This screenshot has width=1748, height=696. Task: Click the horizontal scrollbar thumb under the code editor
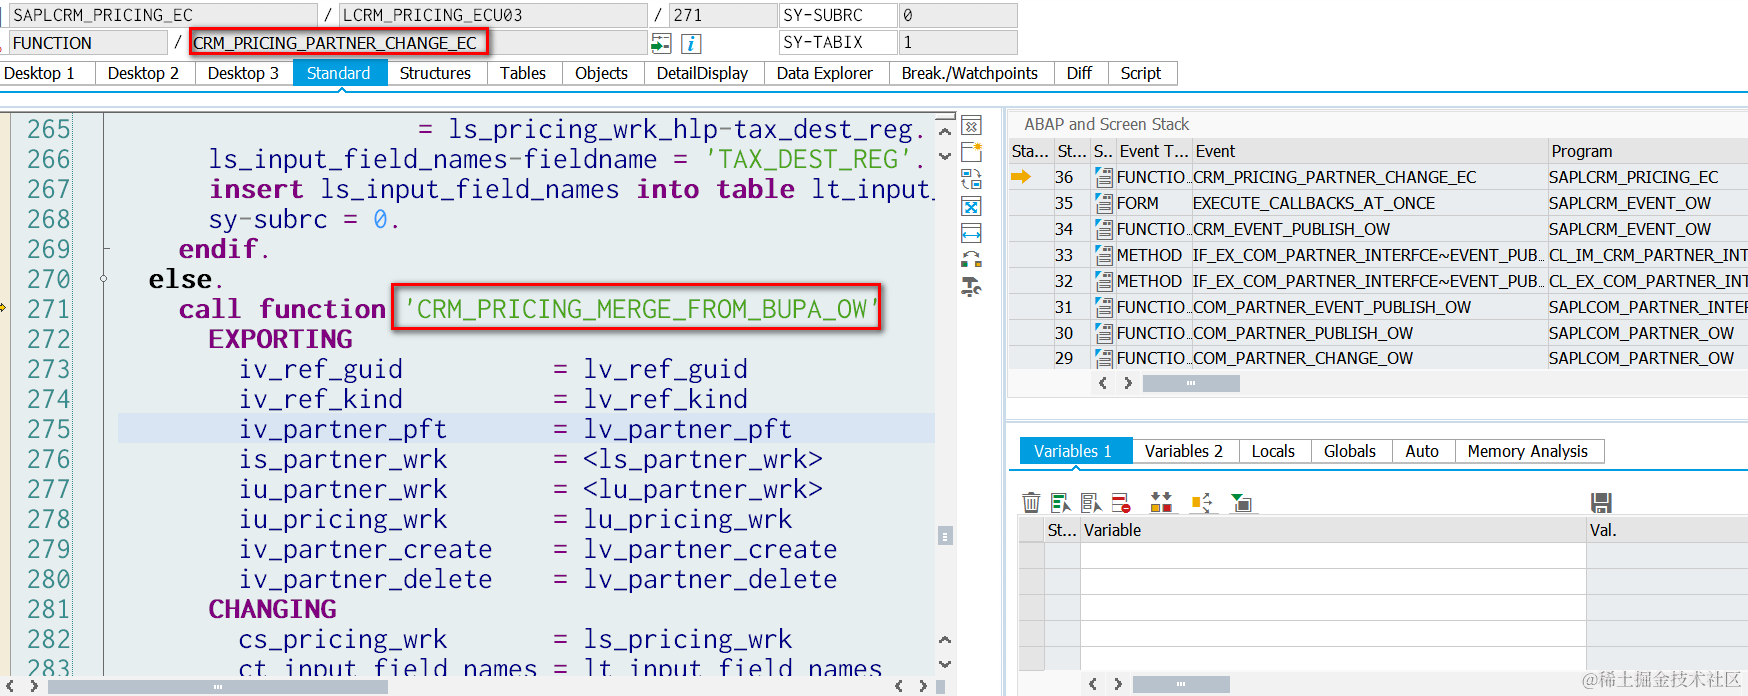click(217, 686)
